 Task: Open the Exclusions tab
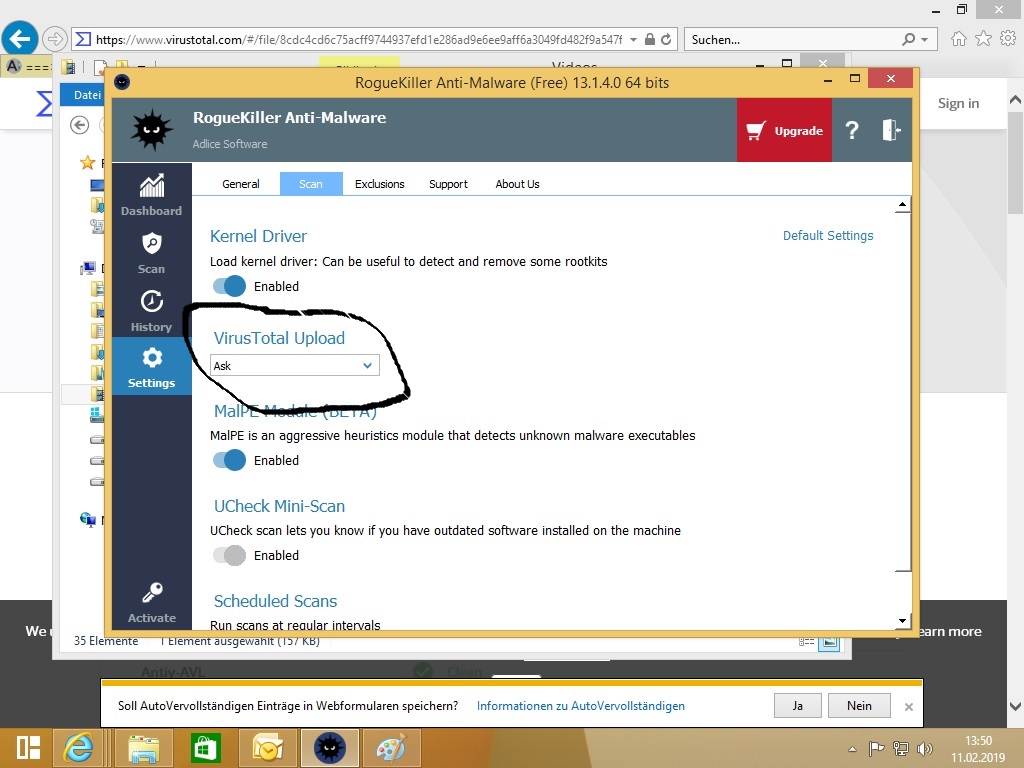click(379, 184)
